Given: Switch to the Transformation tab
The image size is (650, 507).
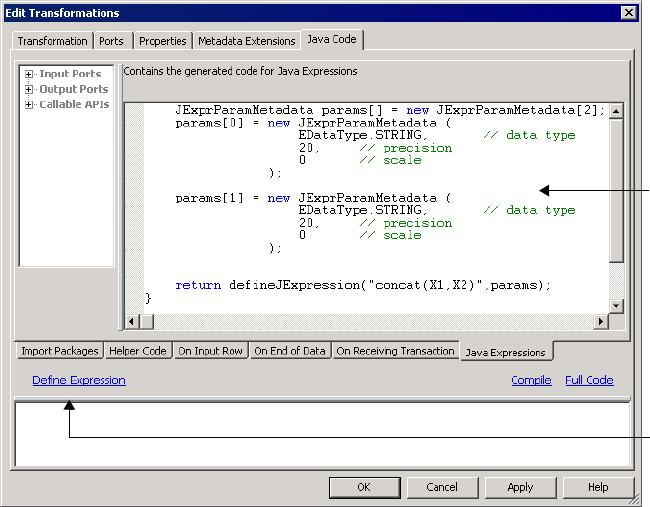Looking at the screenshot, I should (52, 41).
